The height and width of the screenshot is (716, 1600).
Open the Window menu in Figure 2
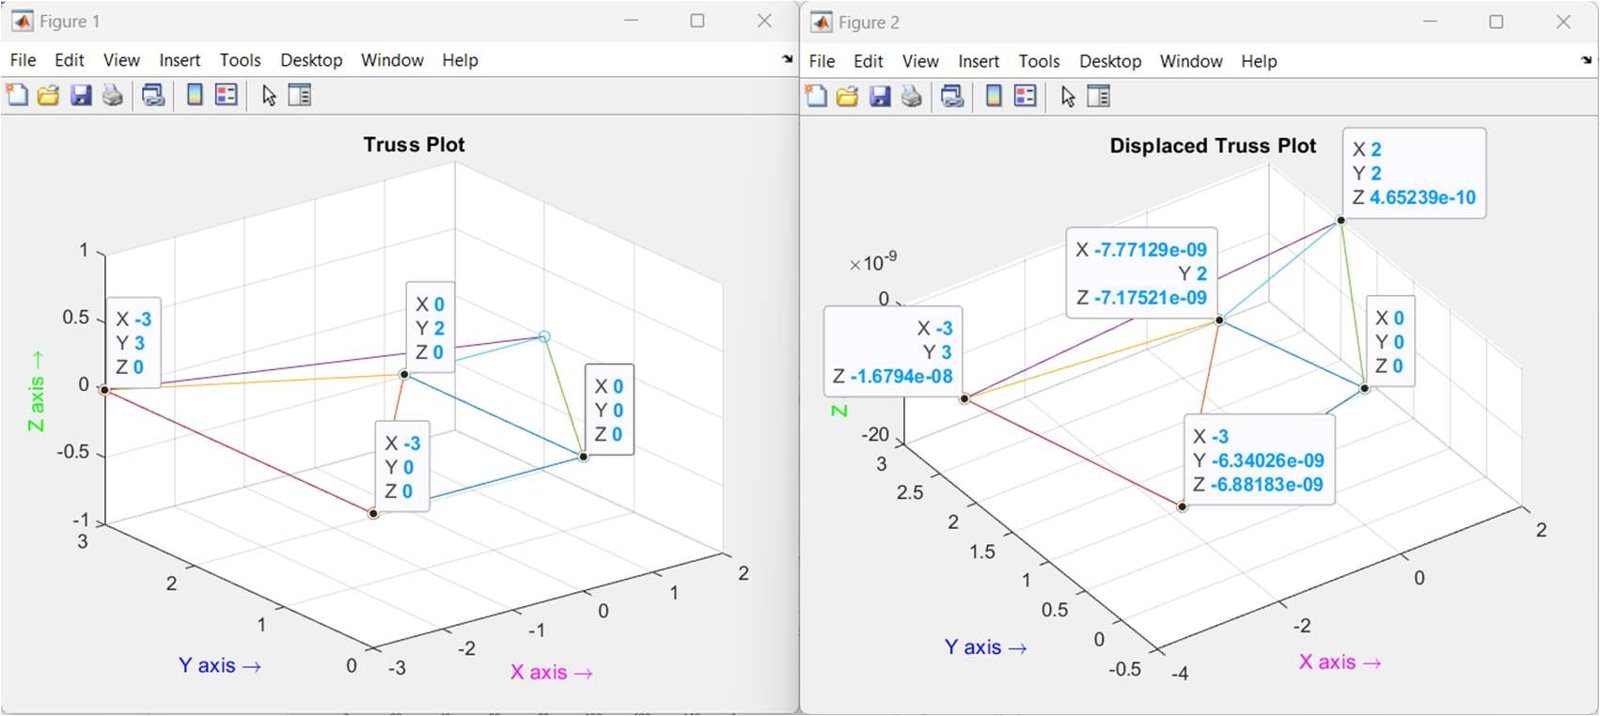(1191, 61)
